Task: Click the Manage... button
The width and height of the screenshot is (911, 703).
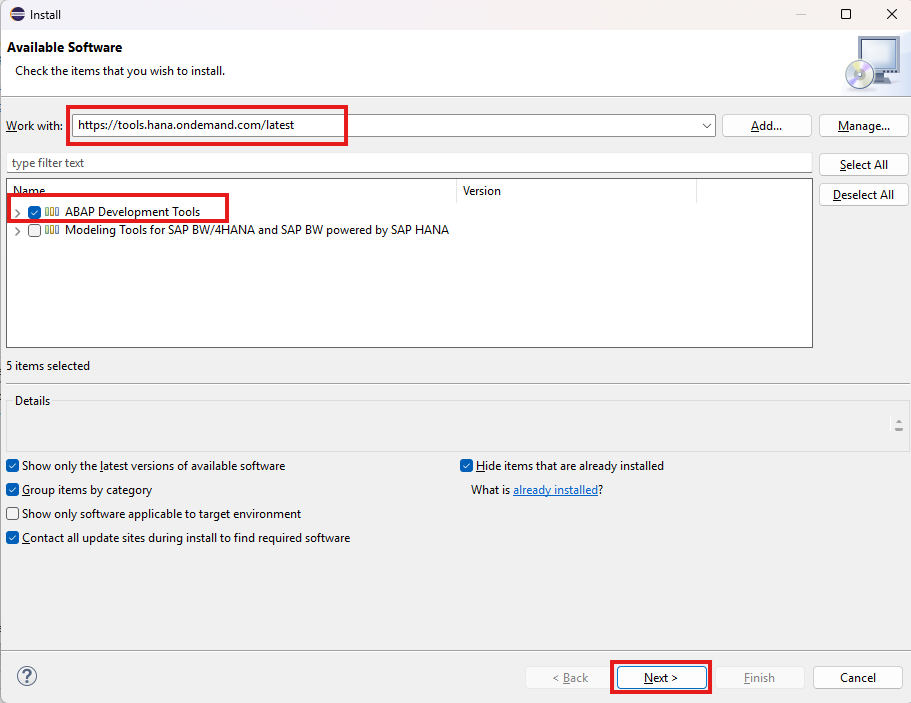Action: coord(863,125)
